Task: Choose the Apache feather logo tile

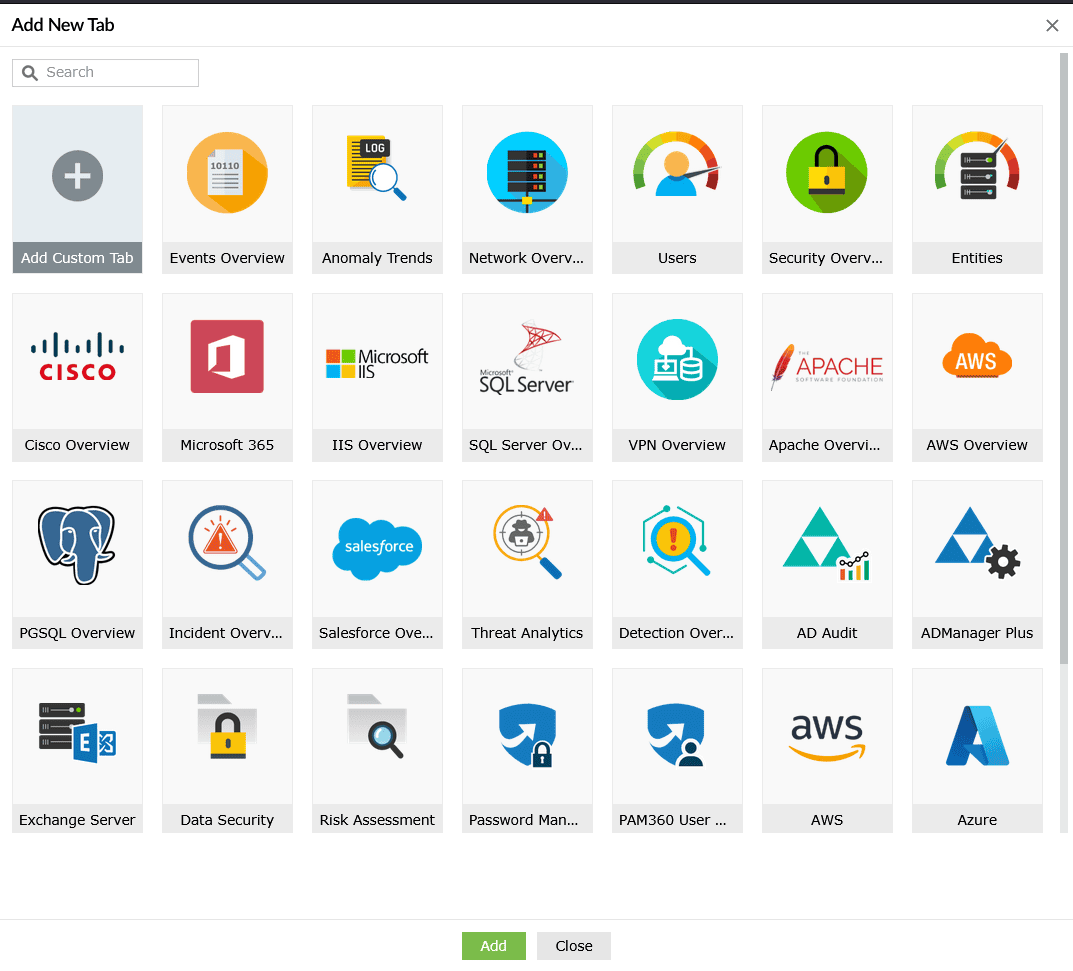Action: [x=827, y=366]
